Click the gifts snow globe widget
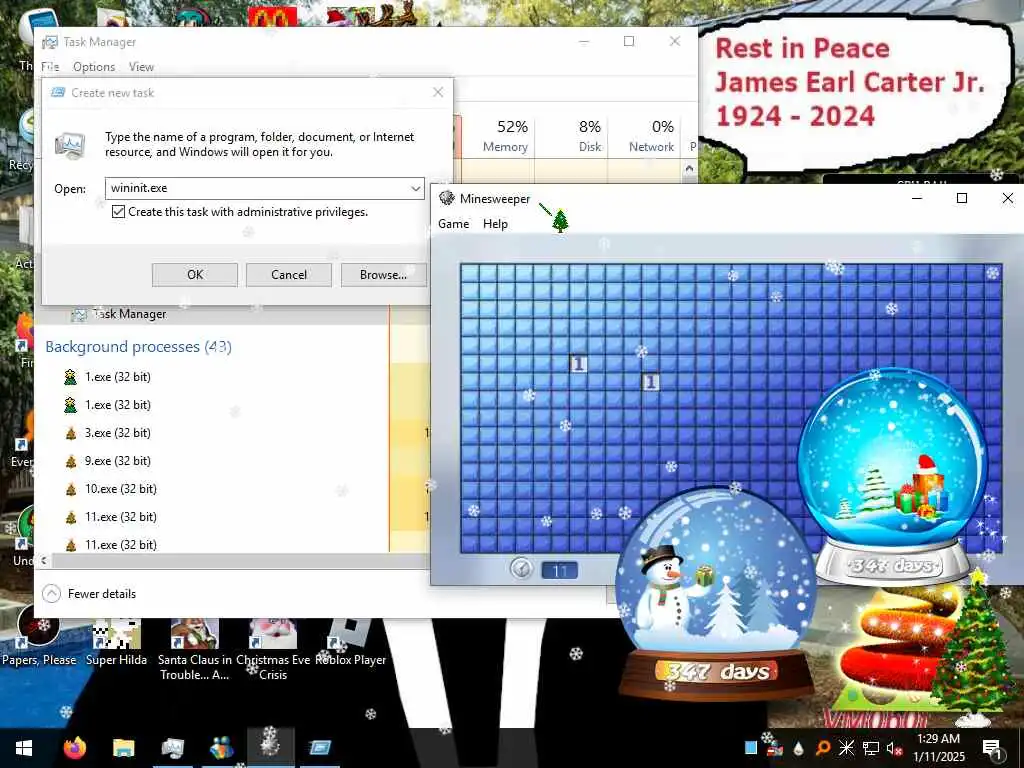 coord(892,475)
